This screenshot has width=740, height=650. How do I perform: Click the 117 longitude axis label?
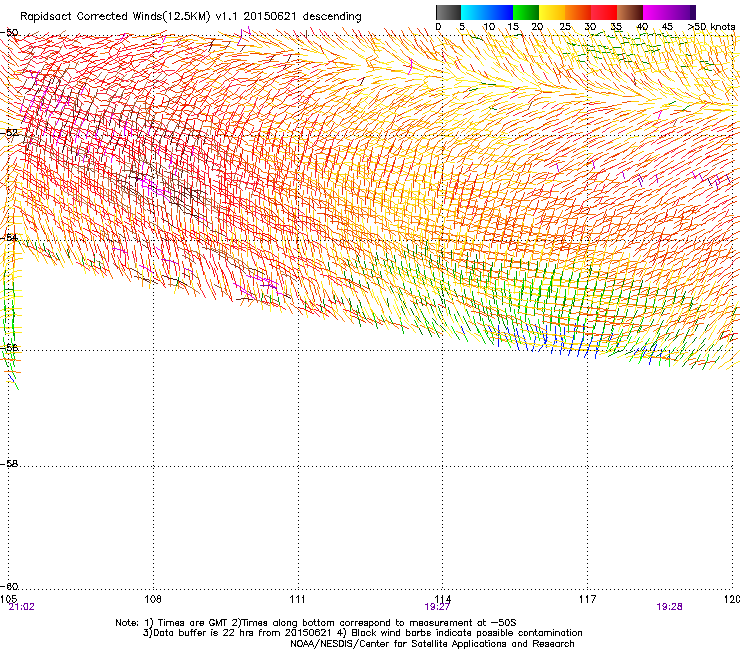point(587,599)
